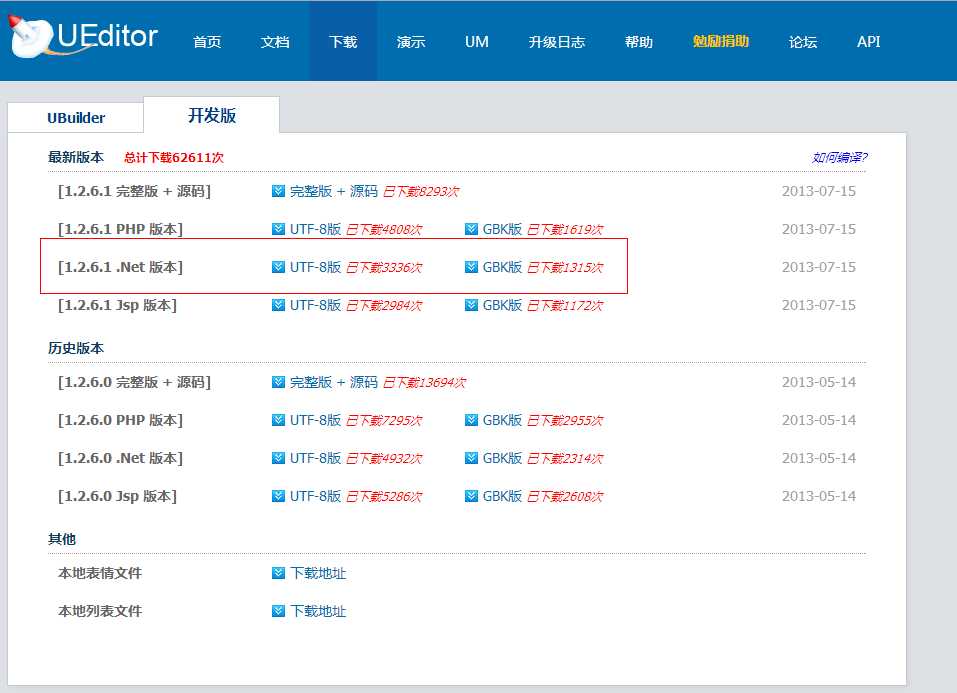Click download icon for 1.2.6.1 .Net UTF-8版
The image size is (957, 693).
278,267
